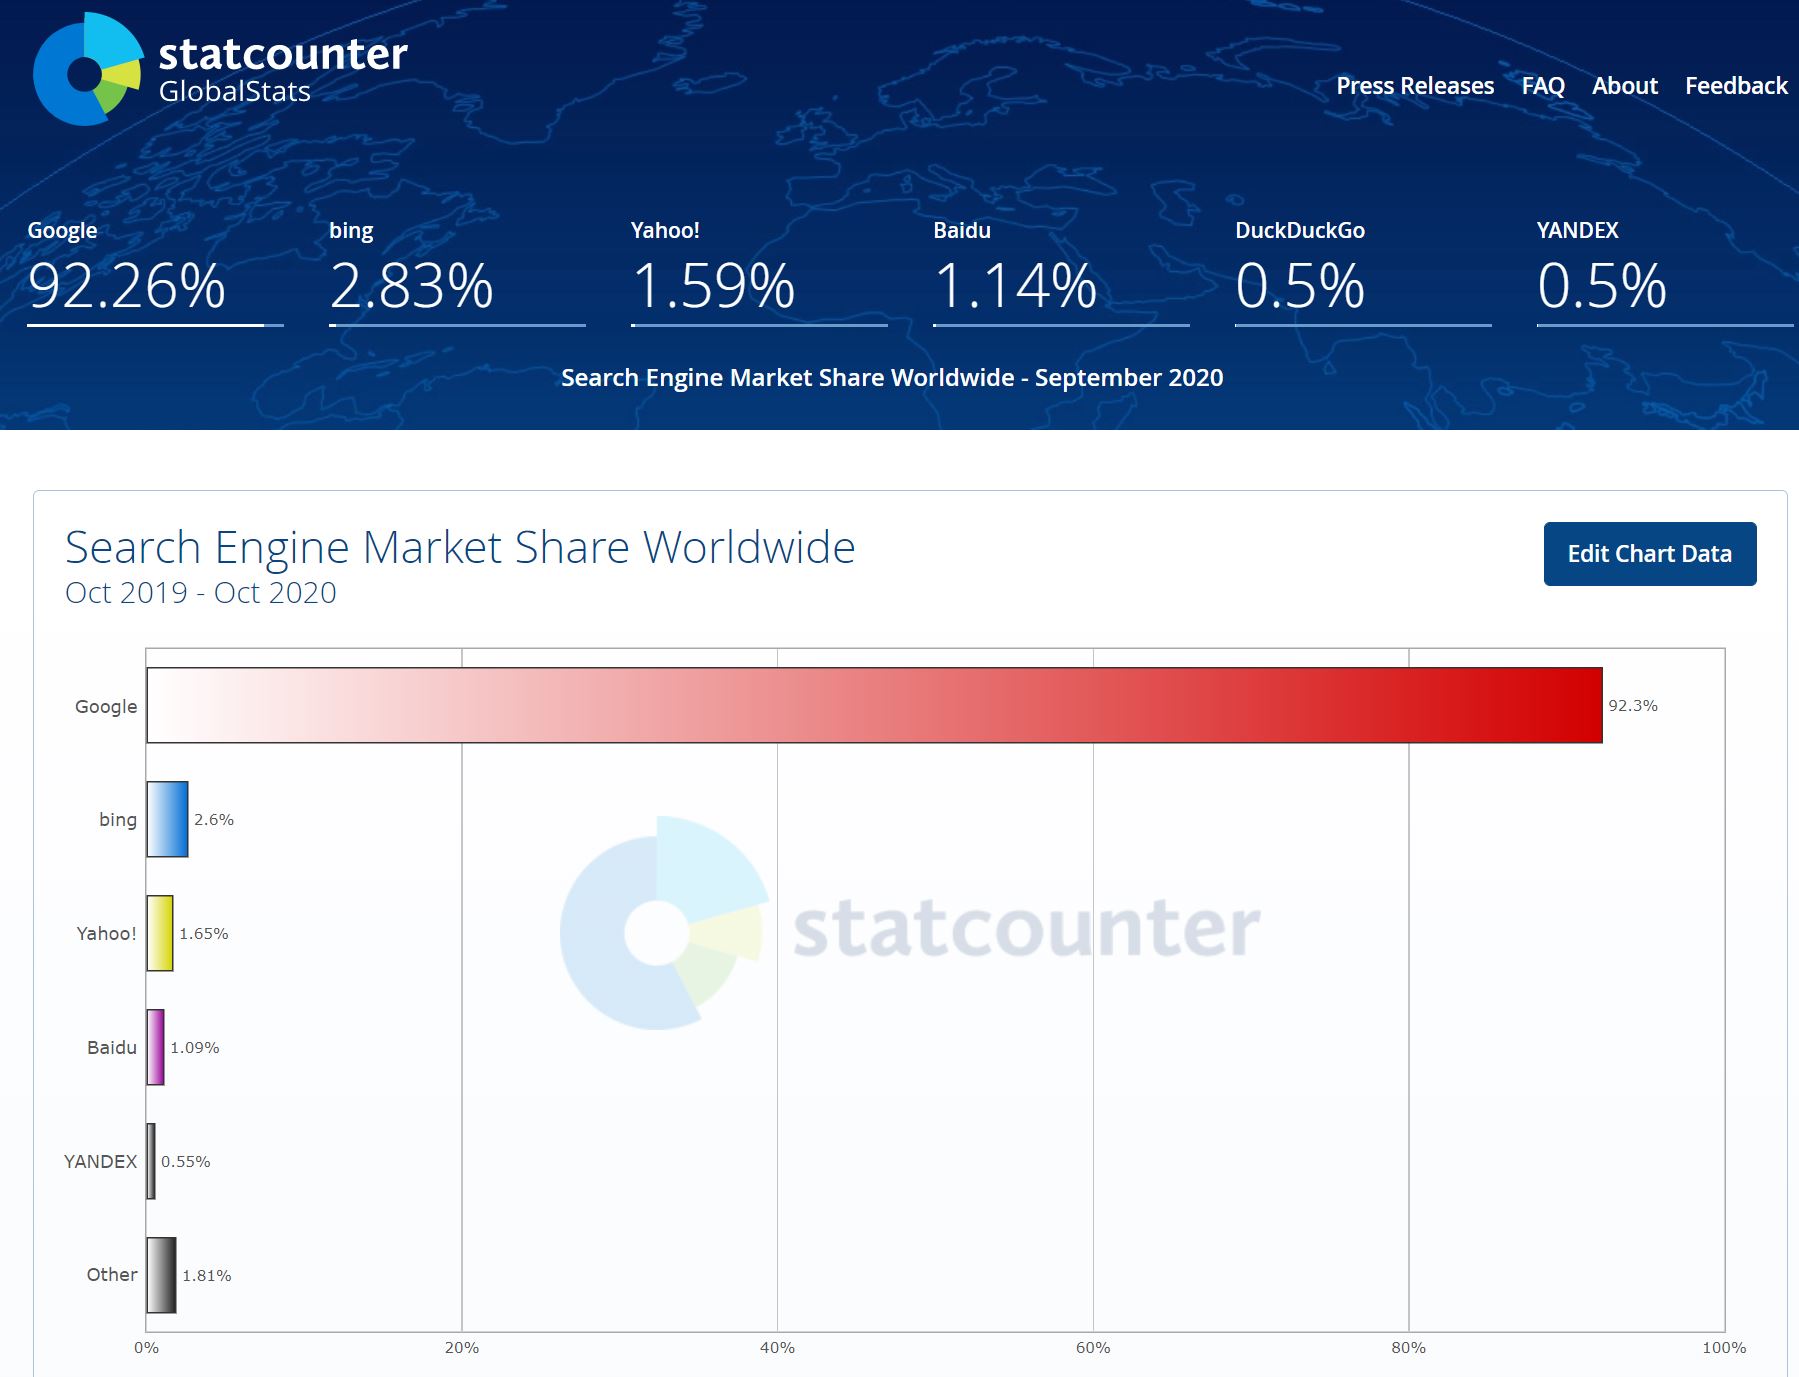Click the thin YANDEX bar in chart
The image size is (1799, 1377).
[x=151, y=1161]
